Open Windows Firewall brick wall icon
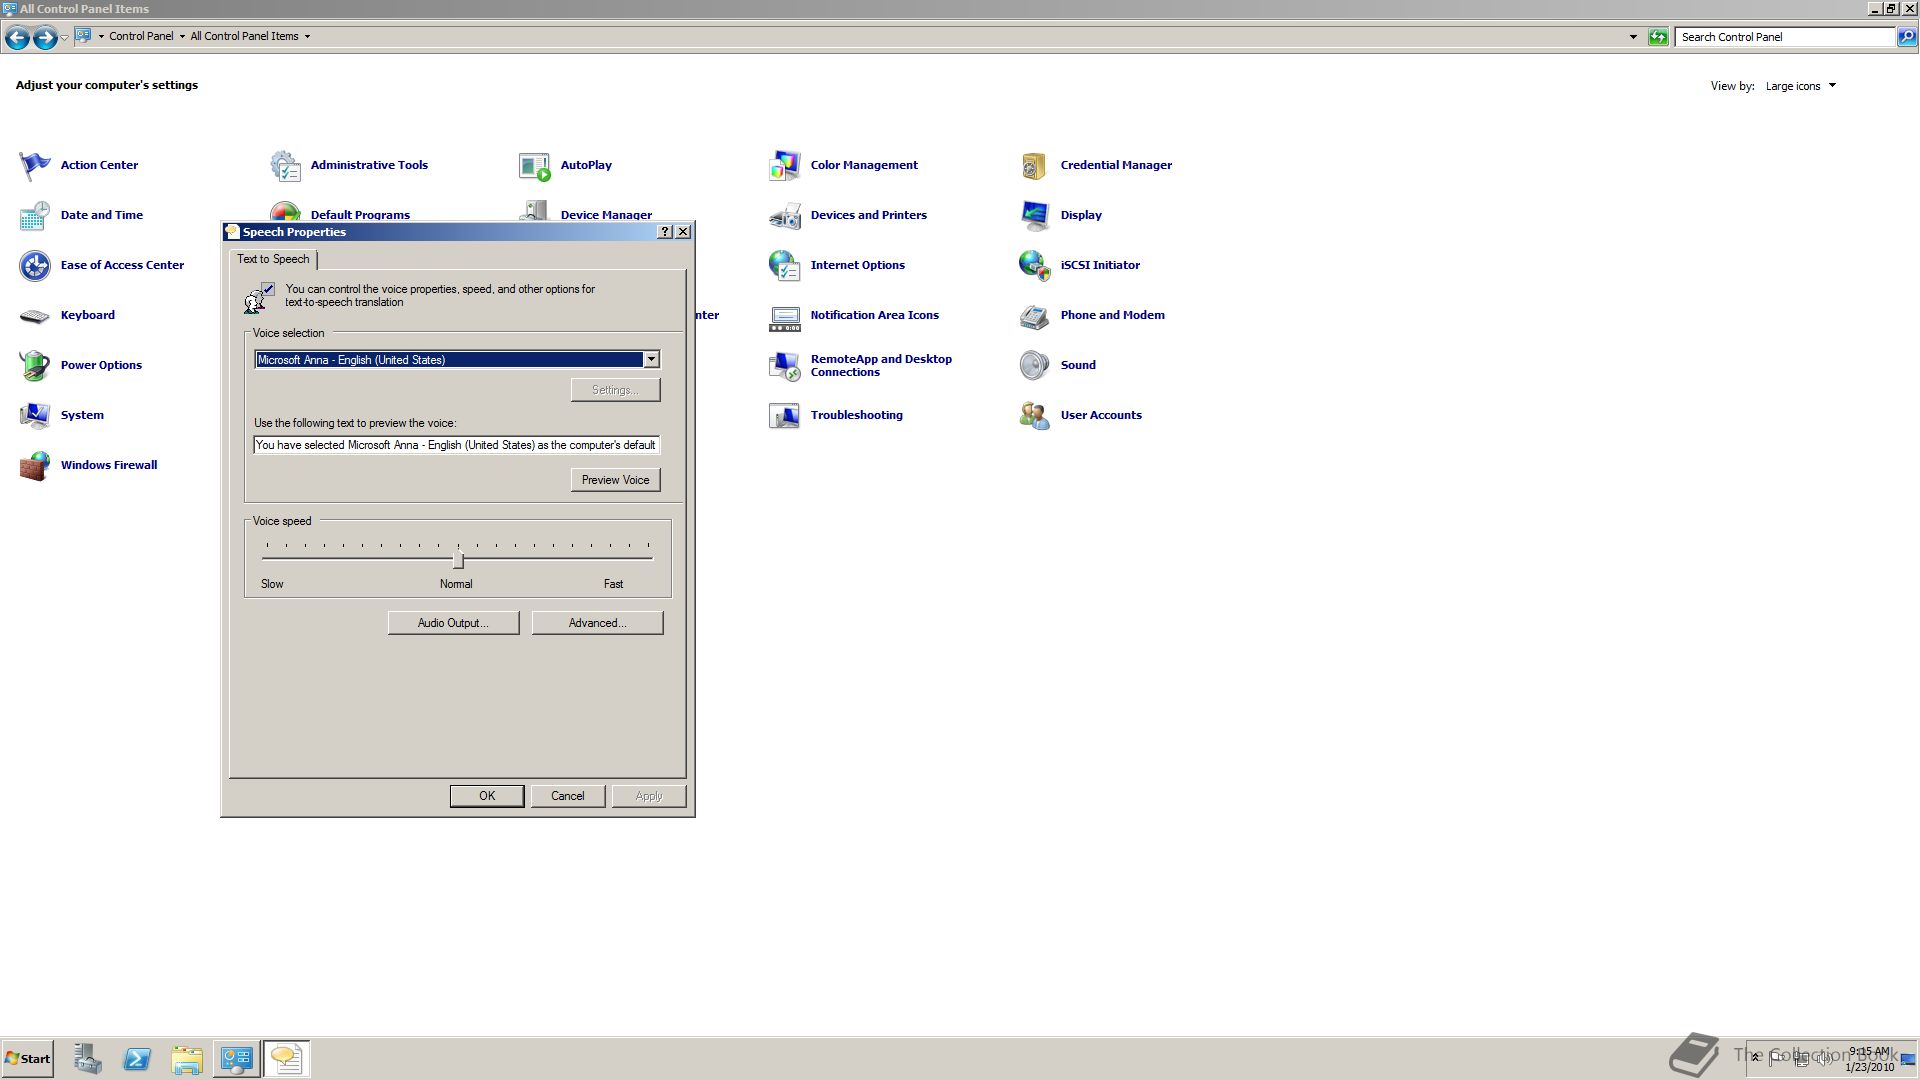Image resolution: width=1920 pixels, height=1080 pixels. (35, 465)
